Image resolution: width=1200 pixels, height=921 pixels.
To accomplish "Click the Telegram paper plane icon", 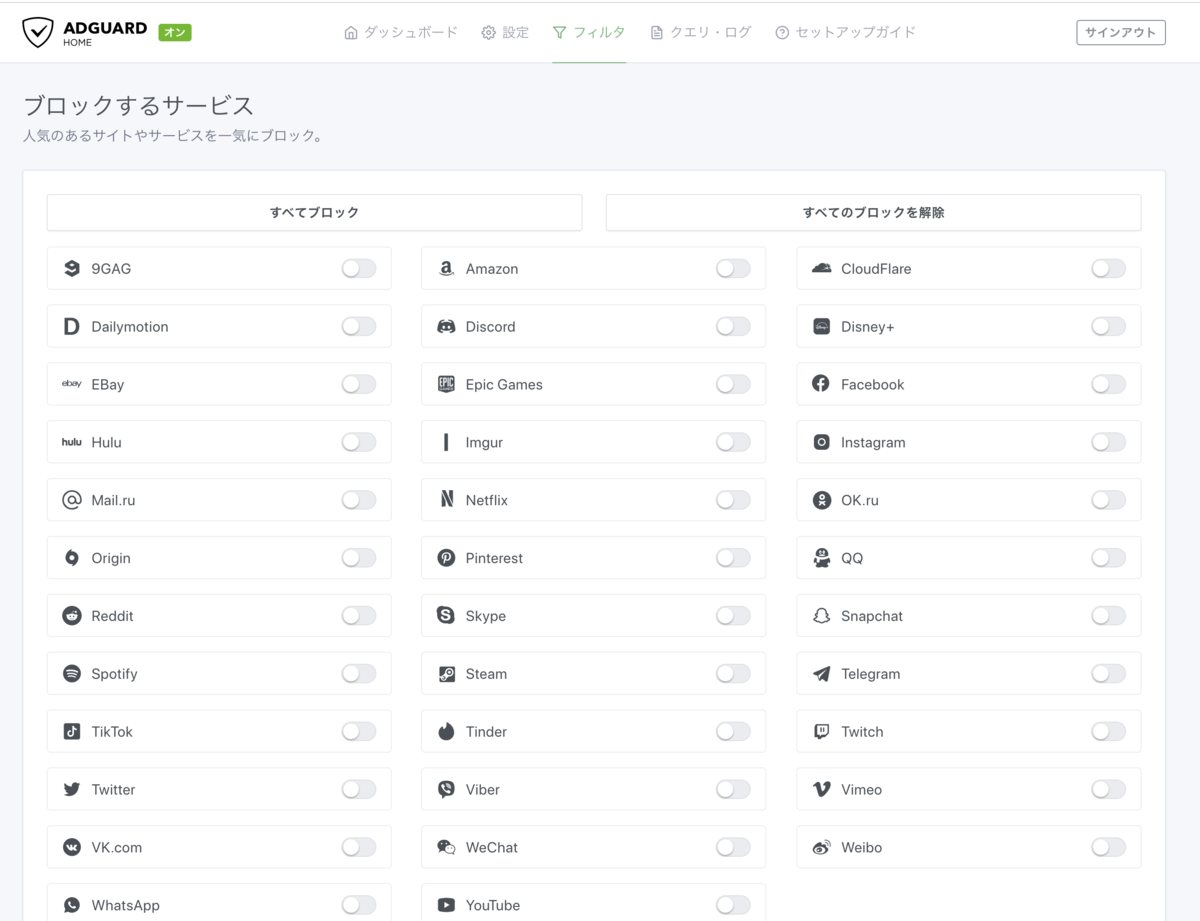I will point(821,674).
